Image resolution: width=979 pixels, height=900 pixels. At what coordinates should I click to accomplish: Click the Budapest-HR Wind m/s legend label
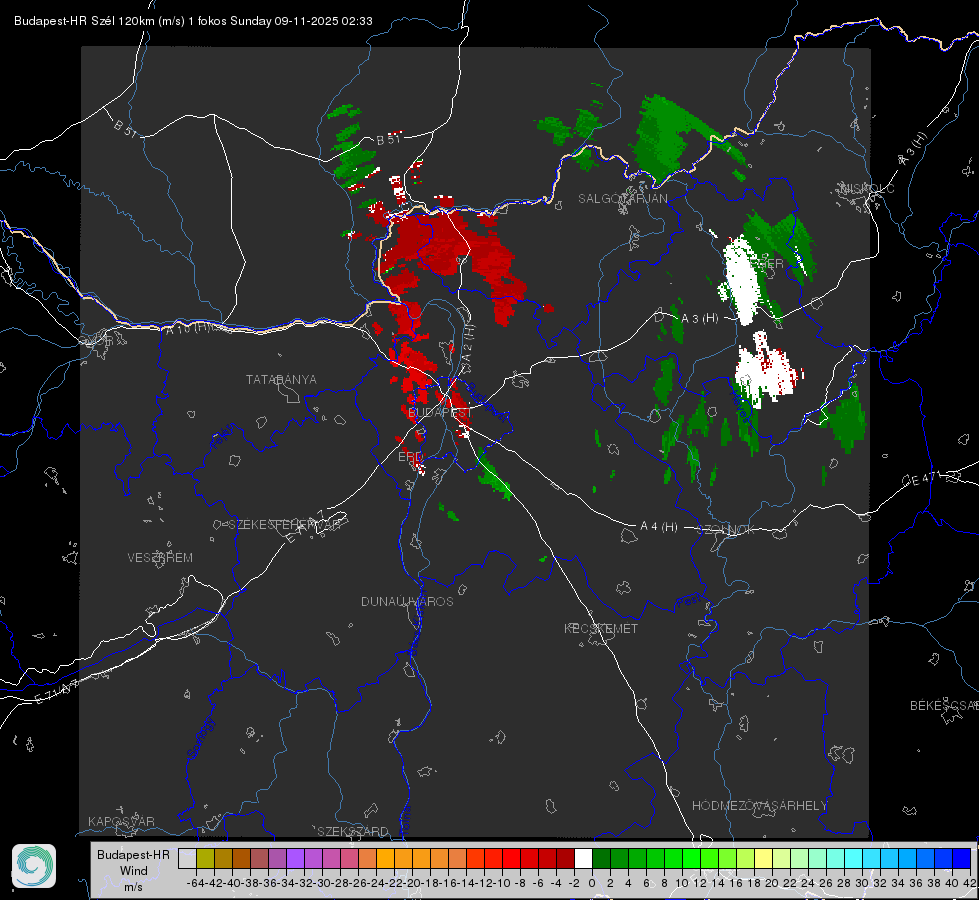coord(133,871)
